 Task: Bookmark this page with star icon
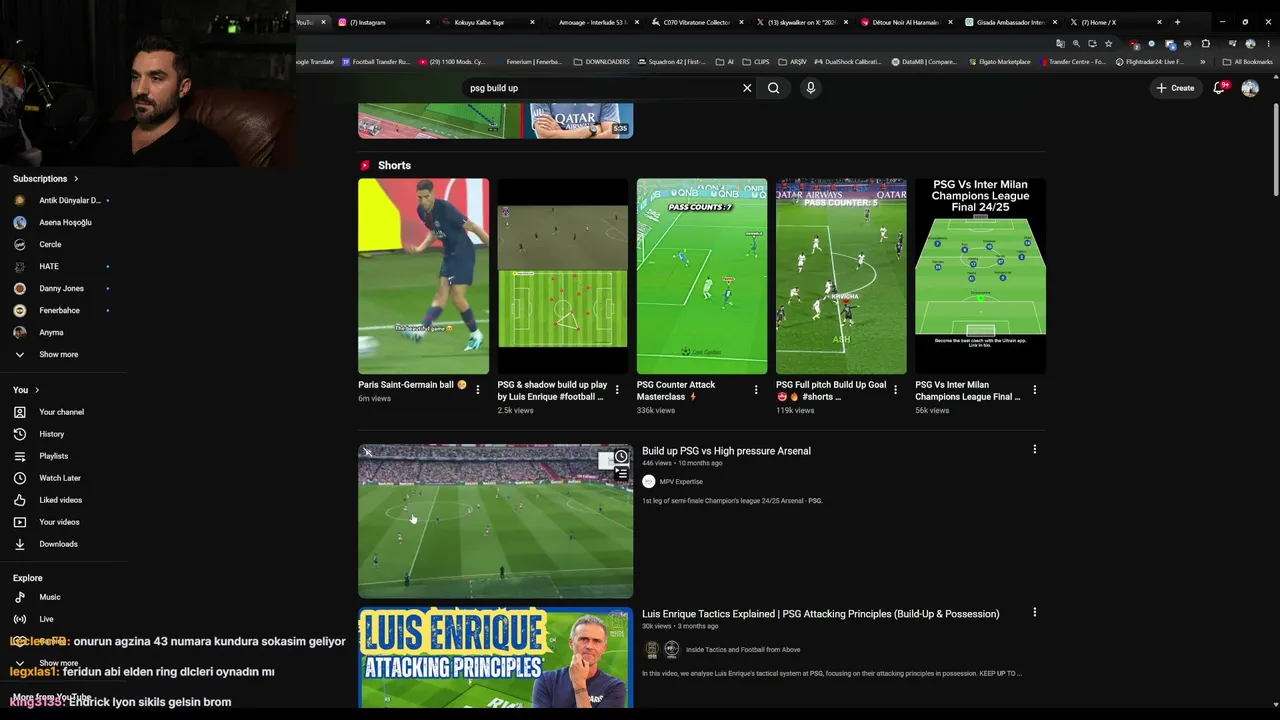[x=1108, y=44]
